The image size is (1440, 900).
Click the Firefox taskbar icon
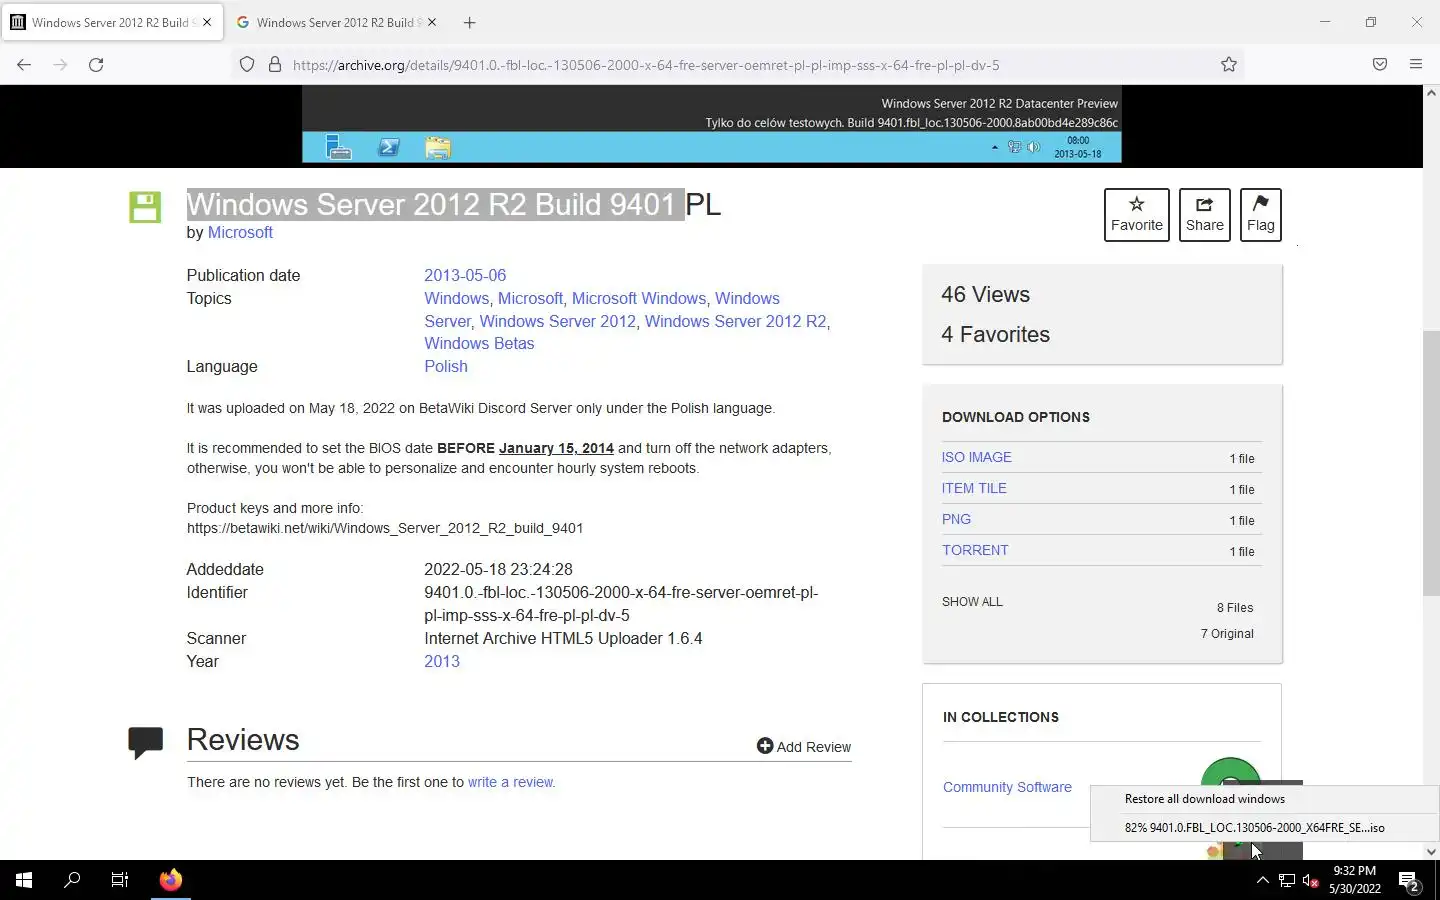coord(171,880)
